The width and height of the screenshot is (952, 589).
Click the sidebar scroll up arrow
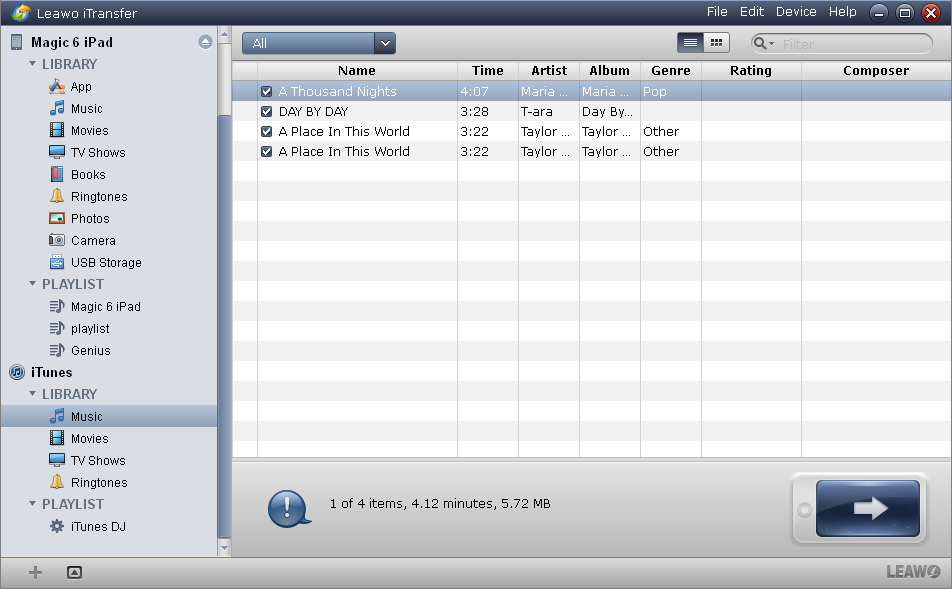pyautogui.click(x=224, y=35)
